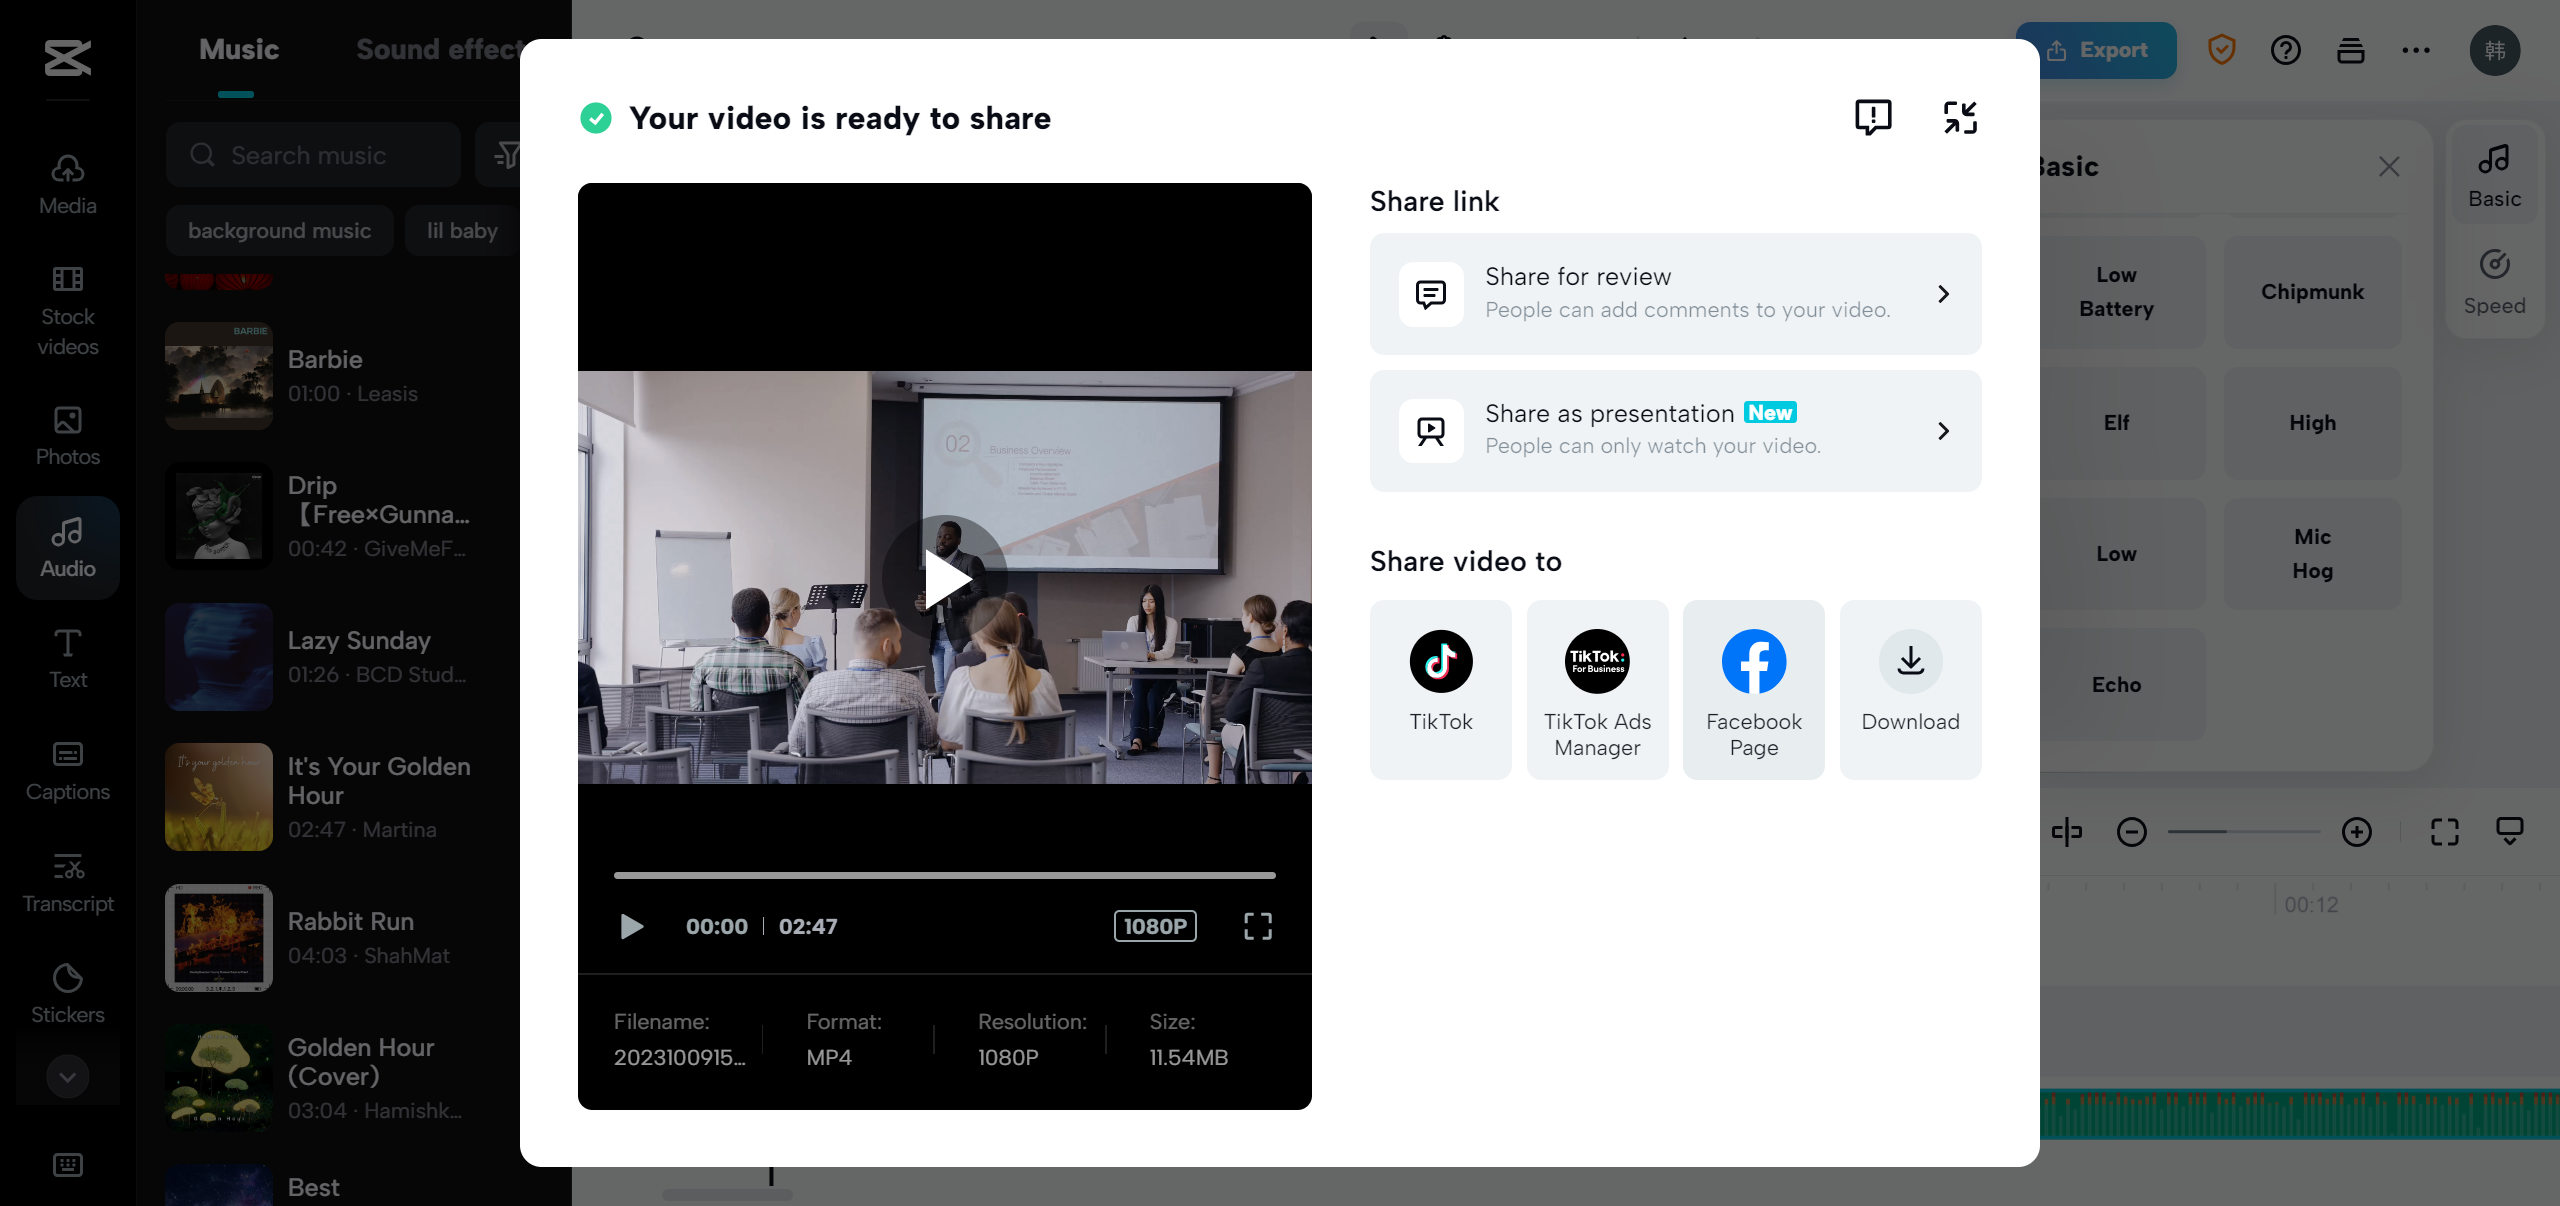2560x1206 pixels.
Task: Open the Text panel
Action: coord(67,658)
